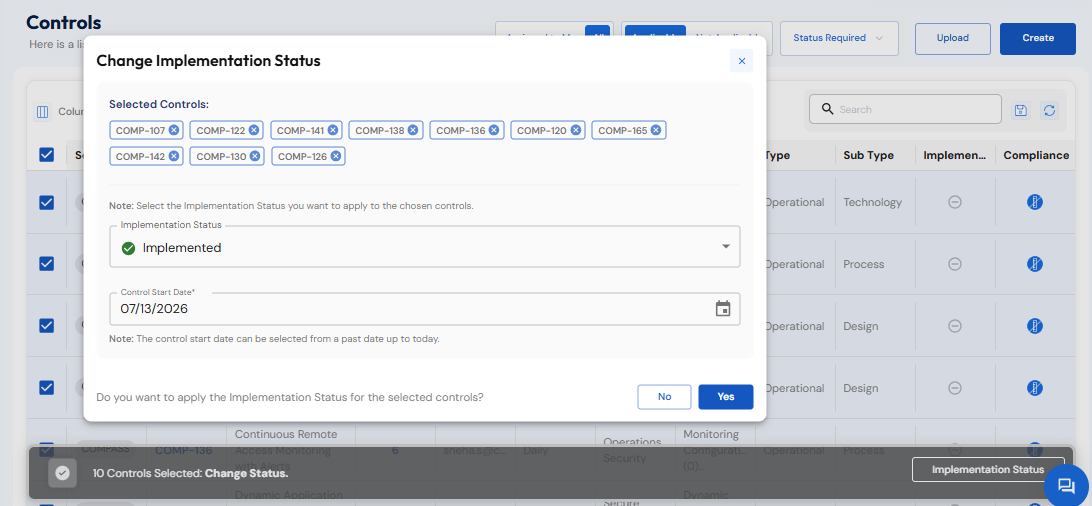This screenshot has width=1092, height=506.
Task: Open the chat support bubble
Action: 1067,484
